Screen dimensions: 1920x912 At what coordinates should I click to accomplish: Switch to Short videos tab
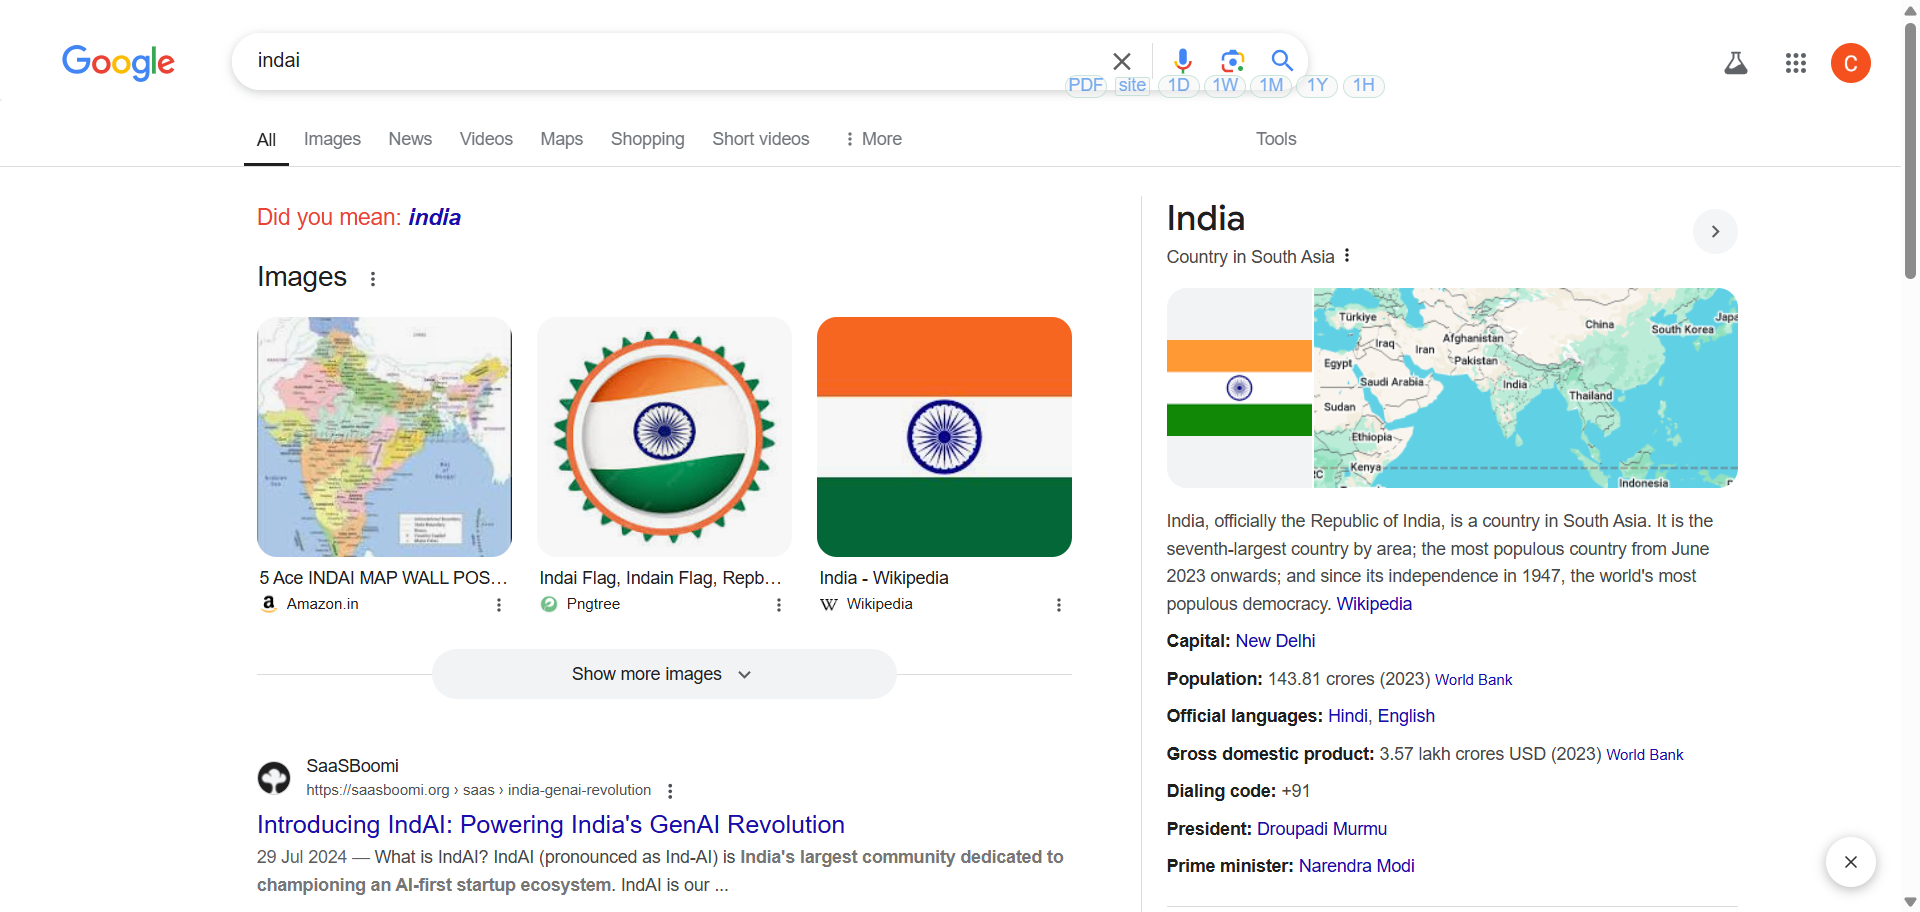(x=760, y=139)
